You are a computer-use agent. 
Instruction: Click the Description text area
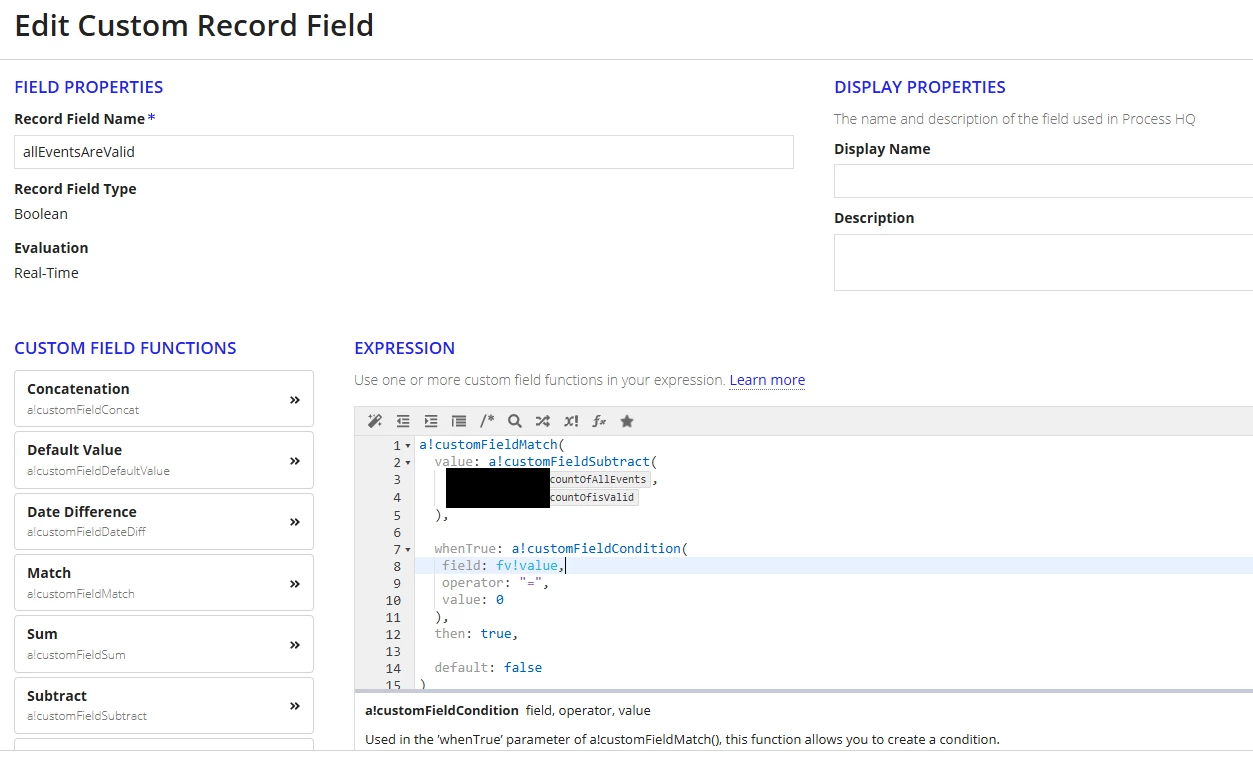tap(1043, 262)
